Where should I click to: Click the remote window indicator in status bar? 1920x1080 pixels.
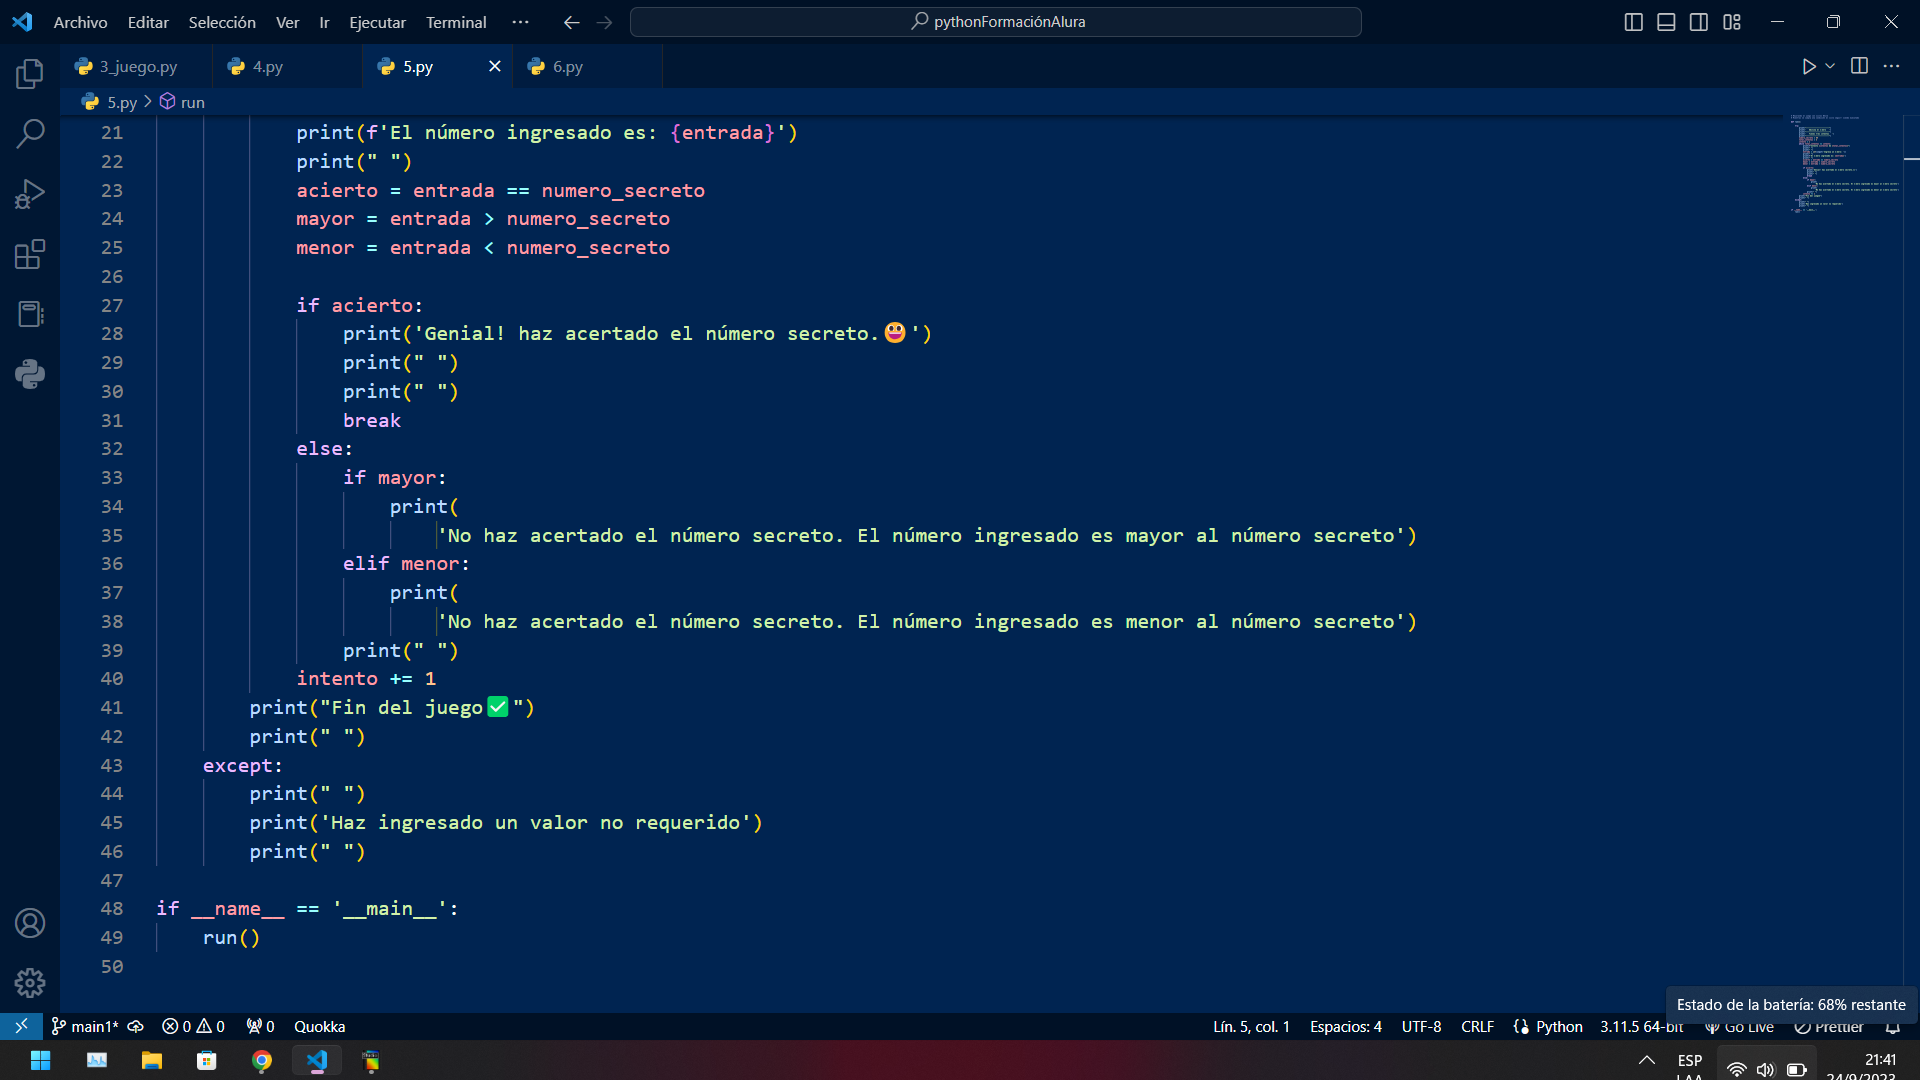point(21,1026)
